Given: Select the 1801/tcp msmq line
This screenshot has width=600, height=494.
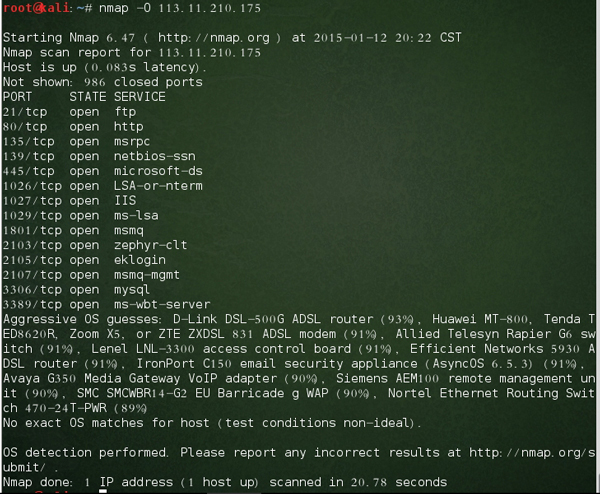Looking at the screenshot, I should pyautogui.click(x=73, y=230).
